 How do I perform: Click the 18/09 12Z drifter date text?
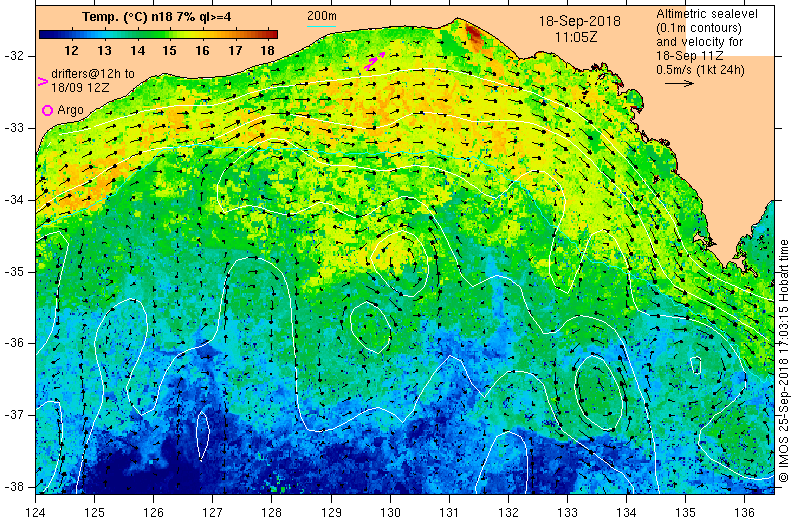coord(80,88)
